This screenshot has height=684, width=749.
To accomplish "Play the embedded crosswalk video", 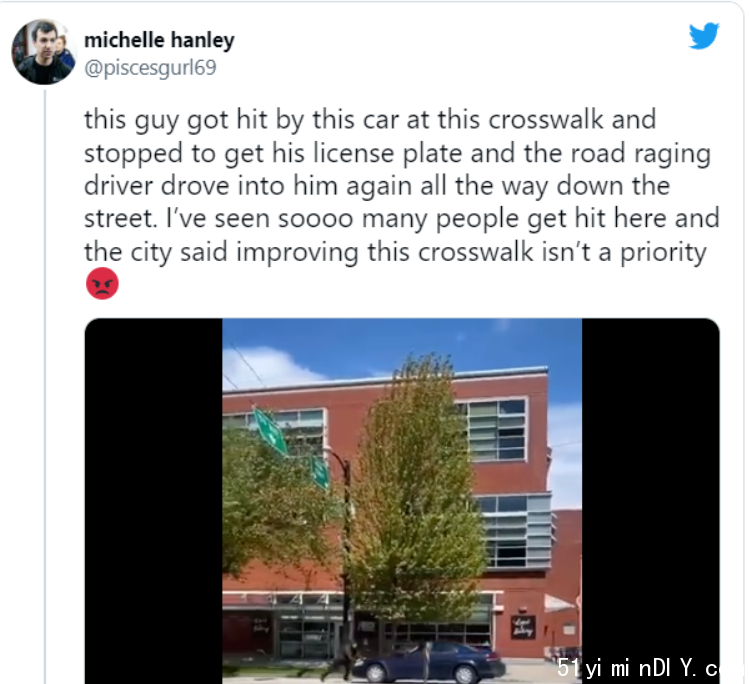I will 402,501.
